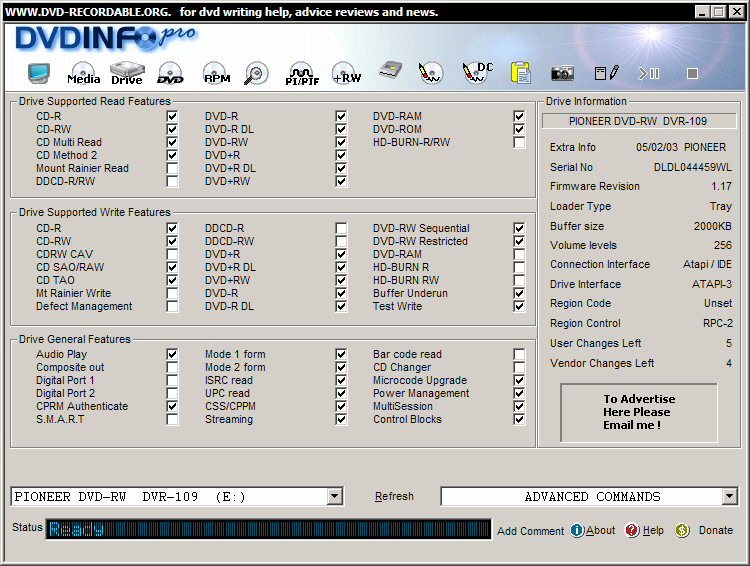Click the Firmware Revision value 1.17

(721, 187)
